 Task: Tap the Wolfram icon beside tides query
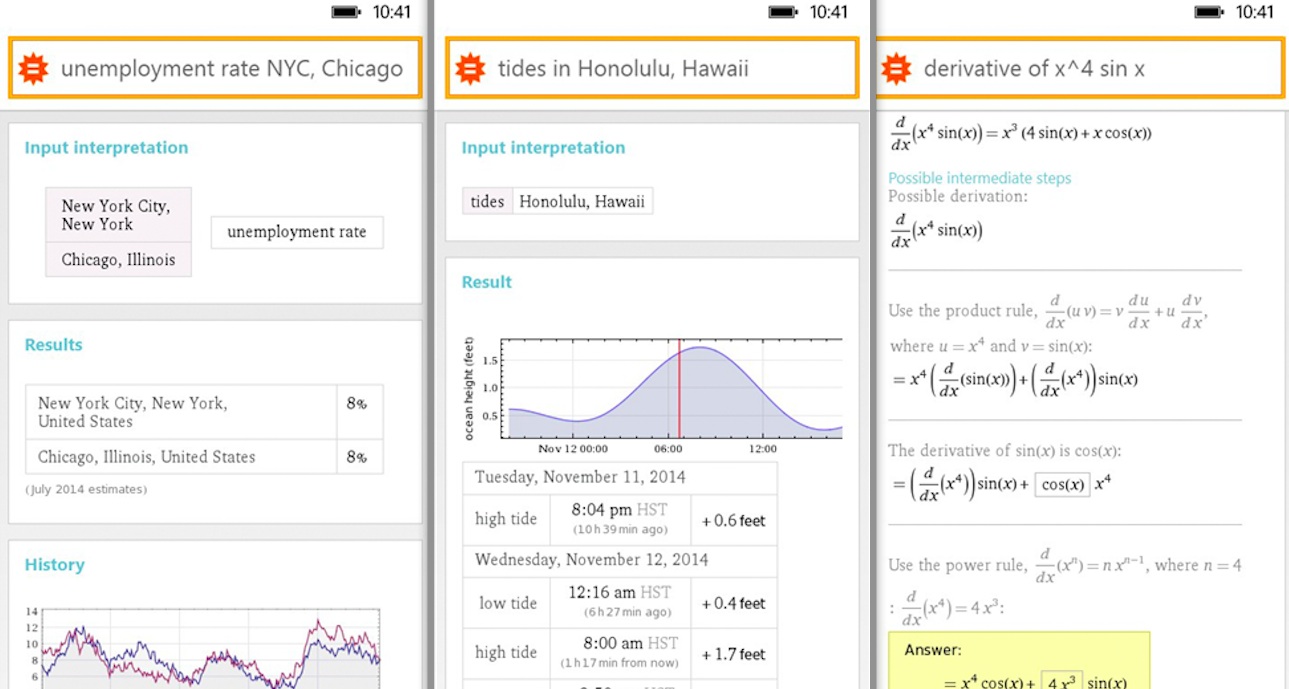coord(470,69)
